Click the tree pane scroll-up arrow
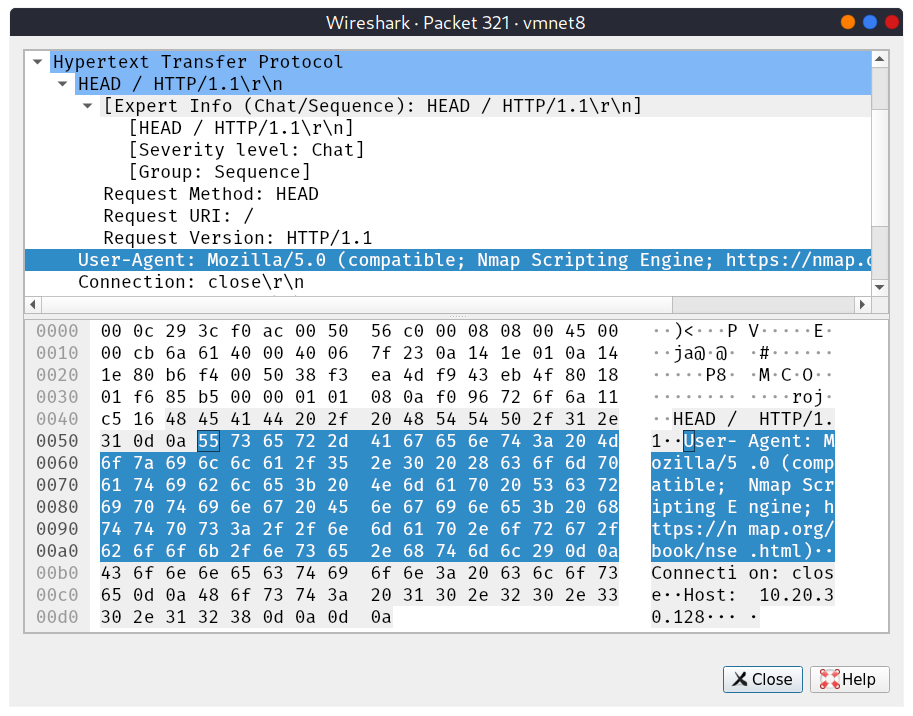 (x=879, y=59)
